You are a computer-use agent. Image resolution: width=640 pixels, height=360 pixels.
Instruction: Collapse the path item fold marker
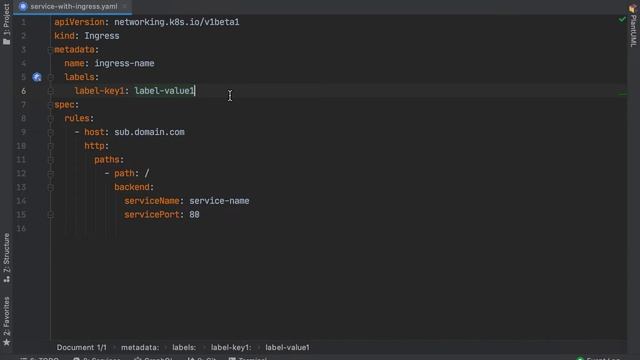(51, 173)
